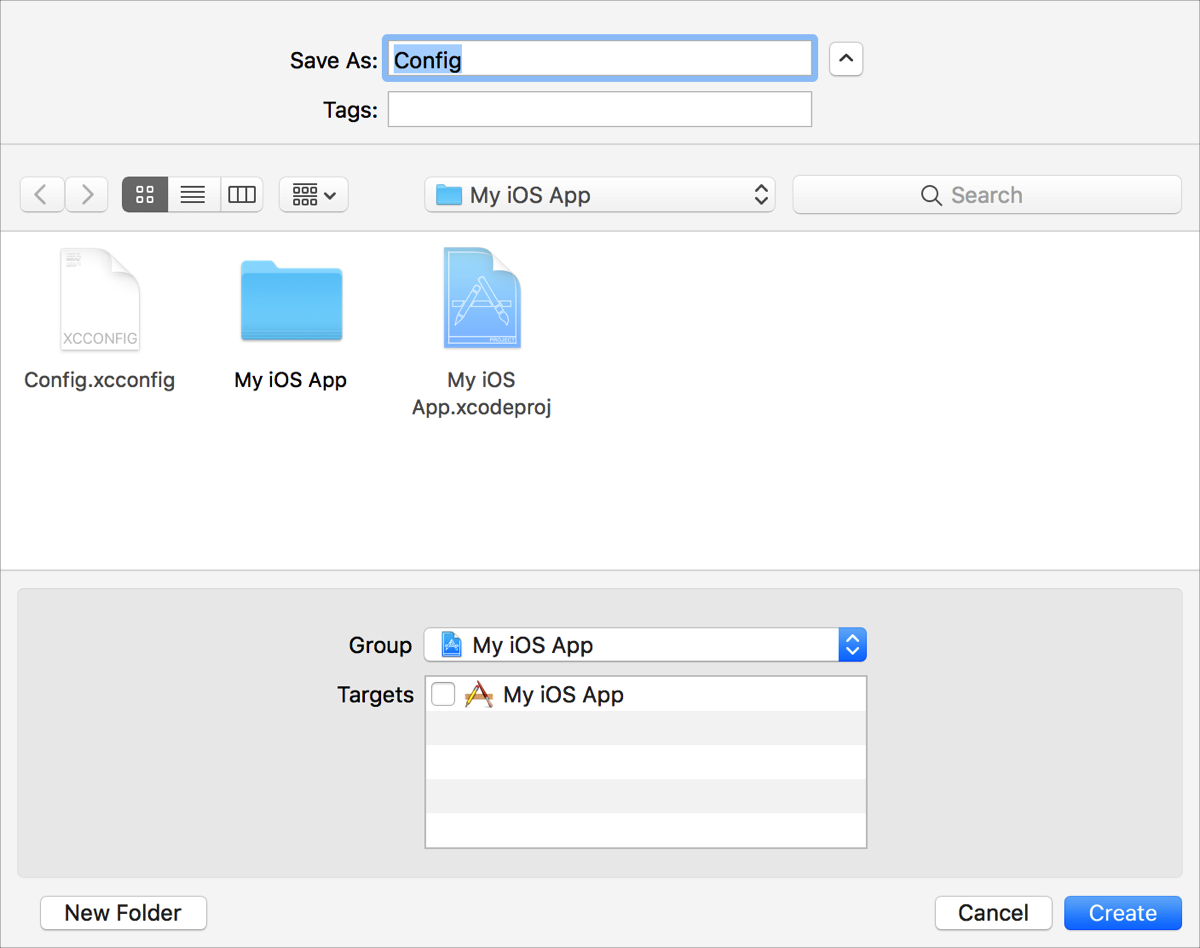Click the Create button
The width and height of the screenshot is (1200, 948).
point(1123,913)
